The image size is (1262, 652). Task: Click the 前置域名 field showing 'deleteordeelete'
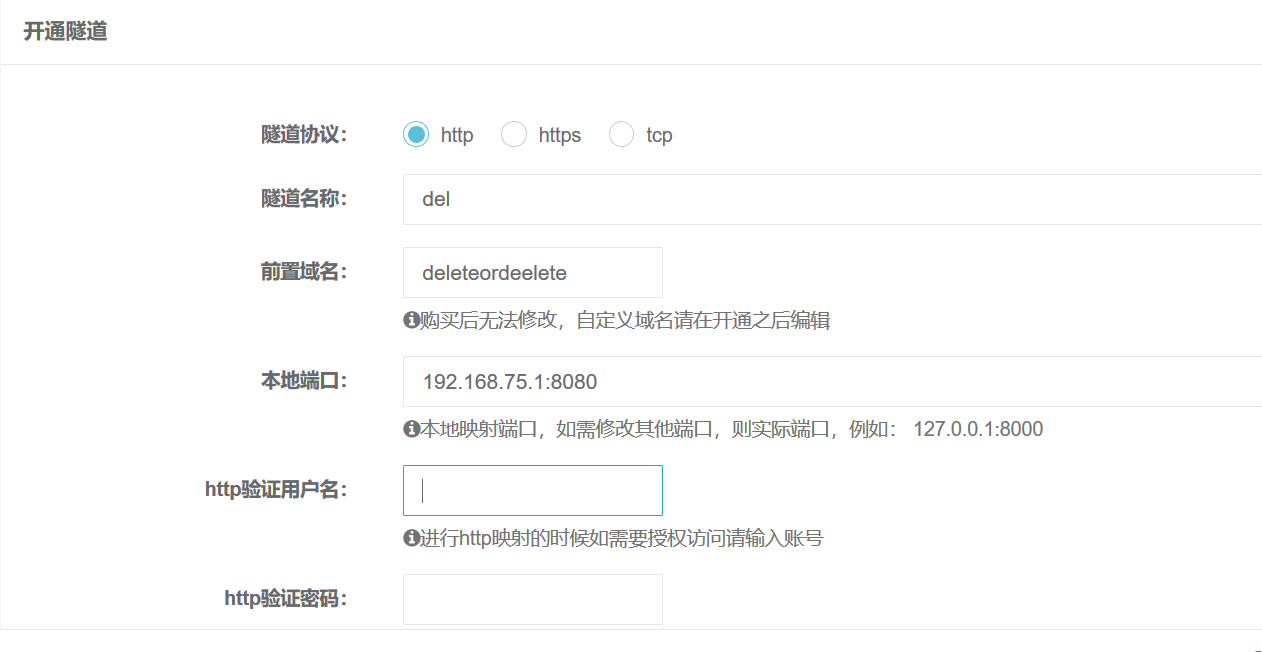point(532,272)
